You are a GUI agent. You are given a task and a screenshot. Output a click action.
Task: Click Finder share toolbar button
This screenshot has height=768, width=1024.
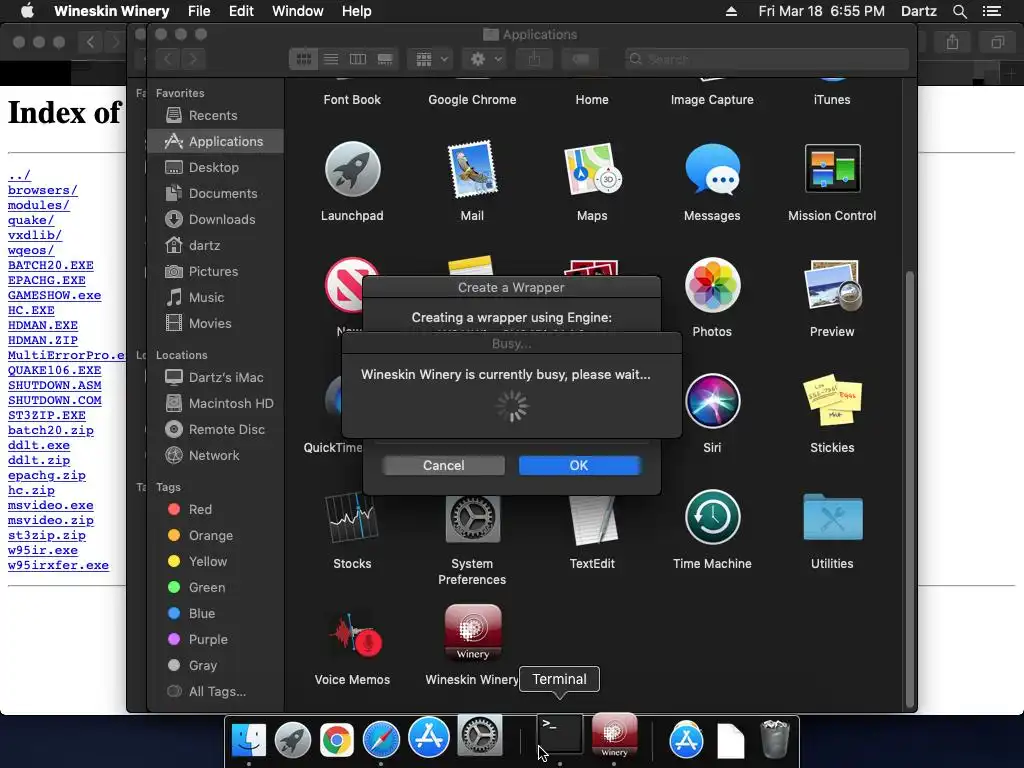pos(534,59)
